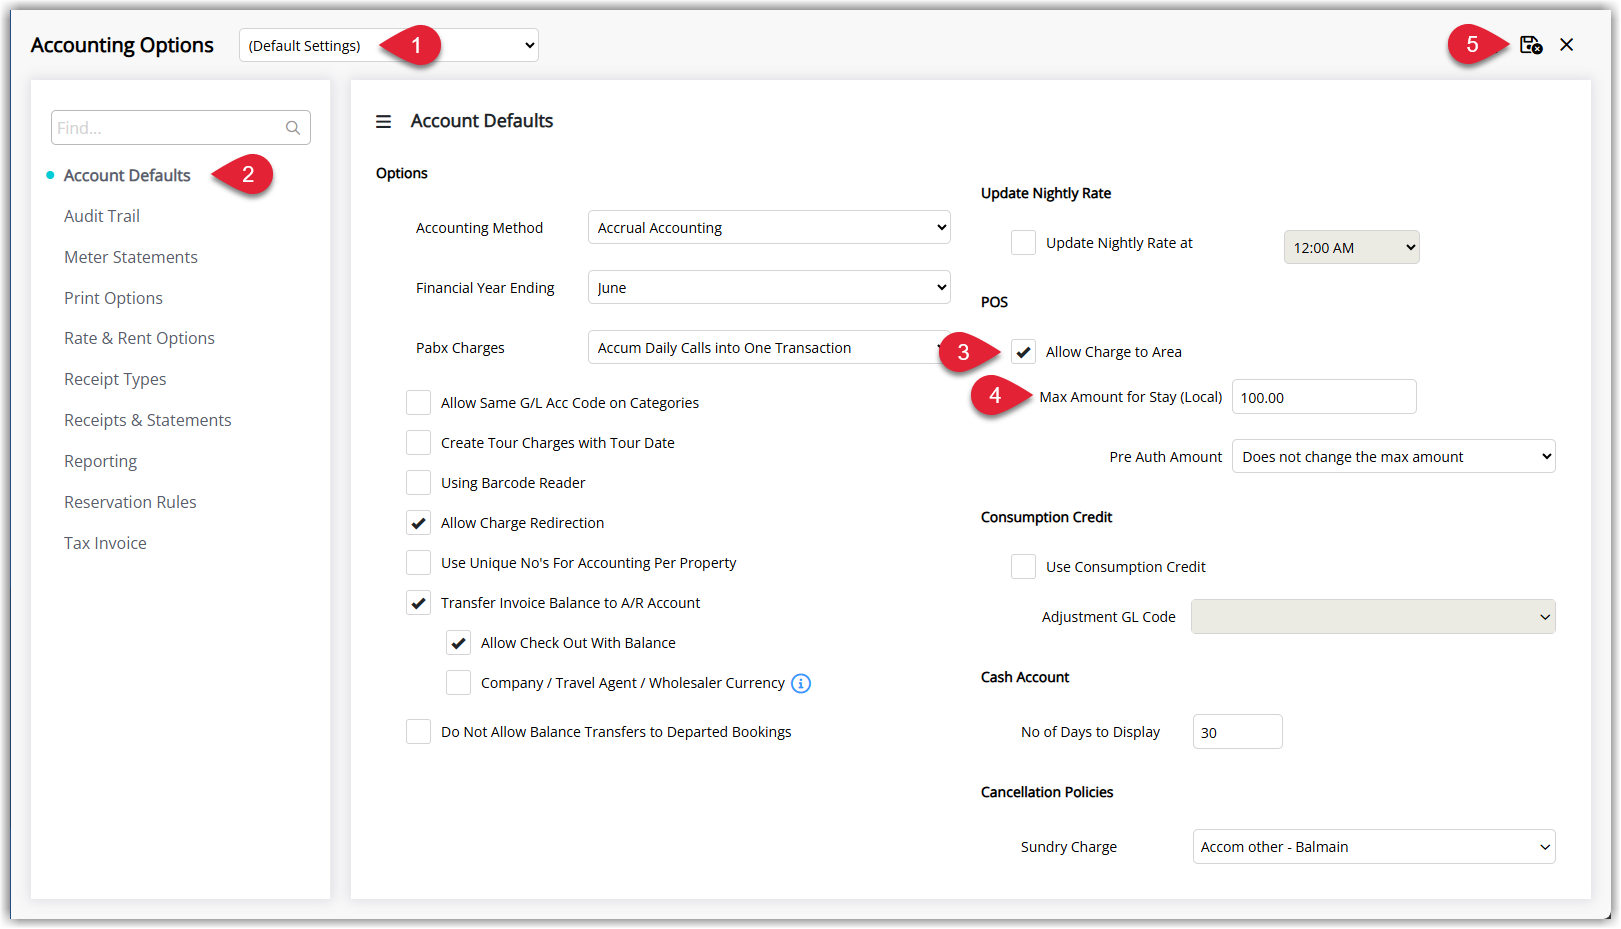Open the hamburger menu beside Account Defaults
Screen dimensions: 1621x929
click(x=383, y=121)
